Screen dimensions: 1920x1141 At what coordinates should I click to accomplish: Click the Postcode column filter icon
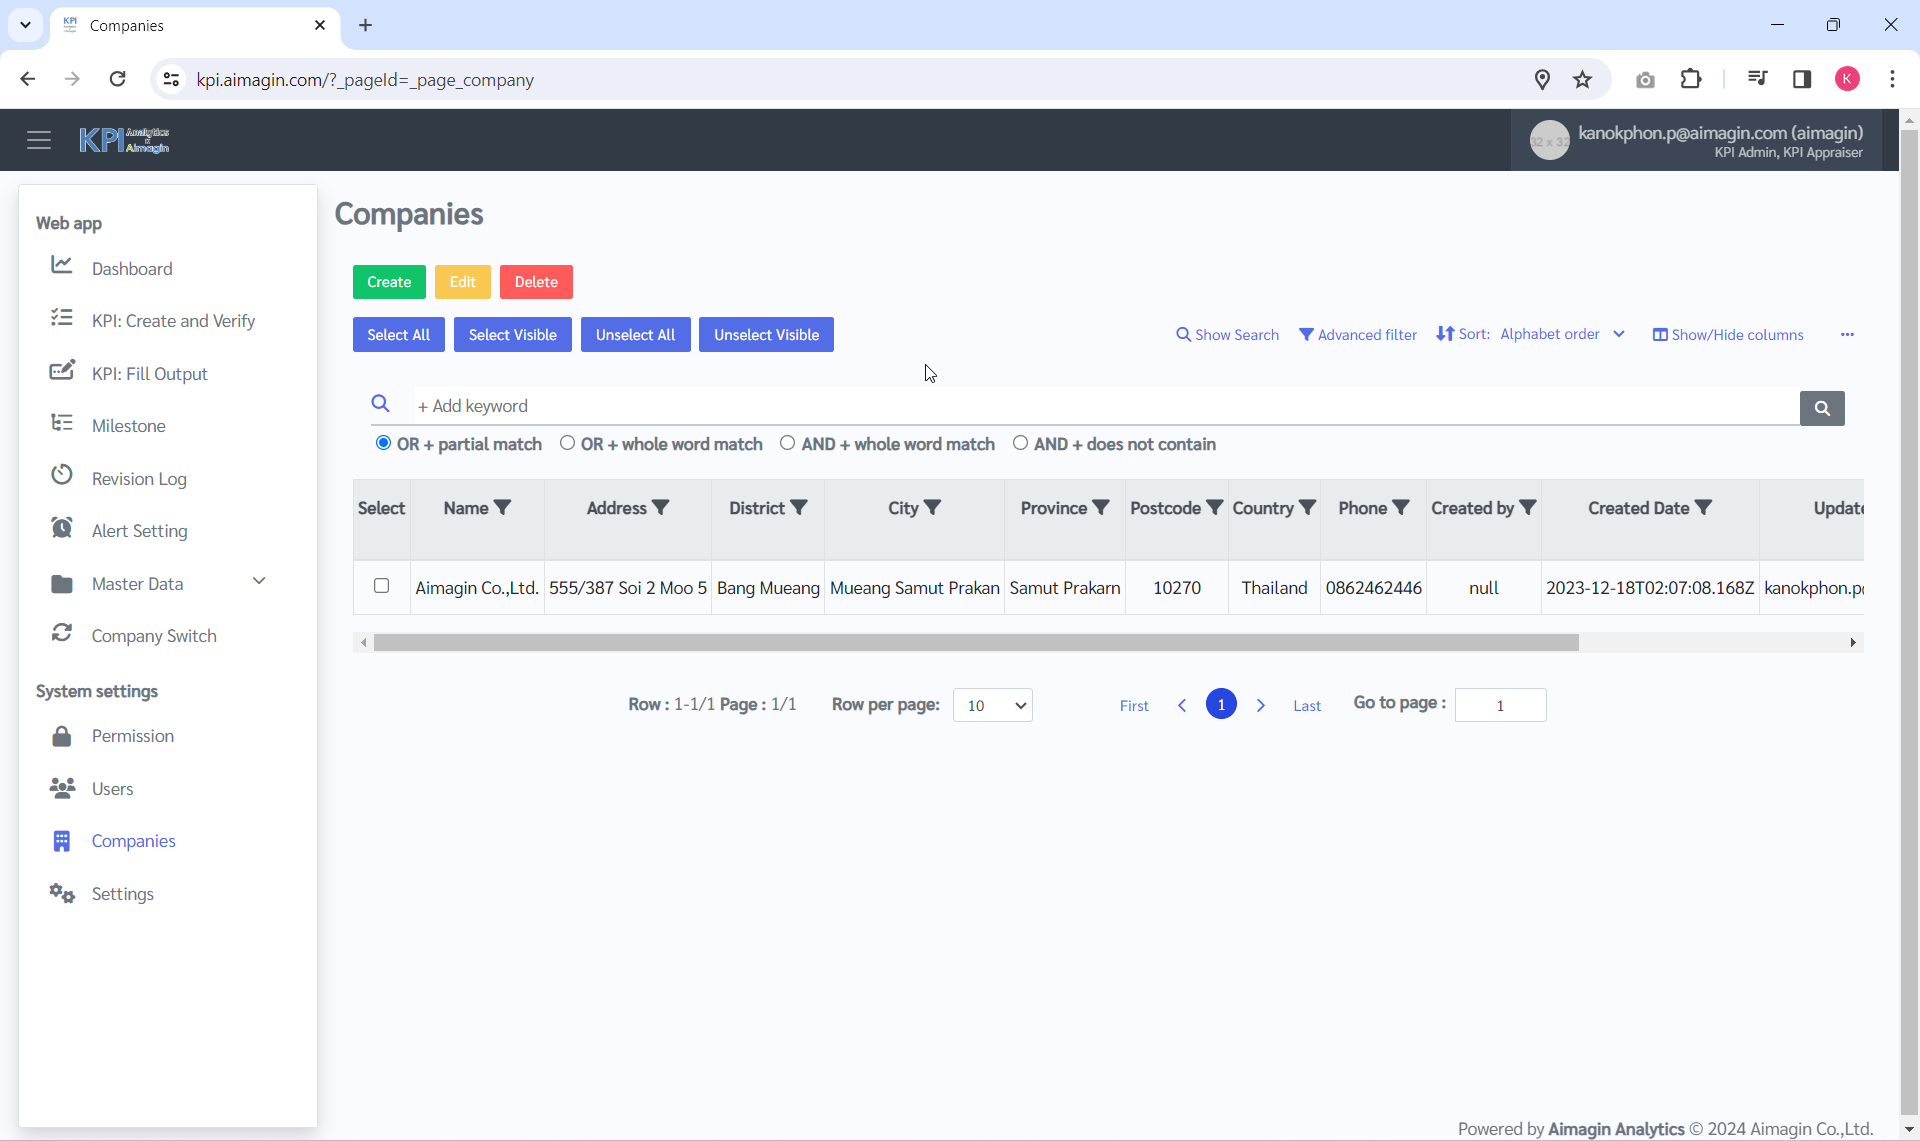[x=1214, y=508]
